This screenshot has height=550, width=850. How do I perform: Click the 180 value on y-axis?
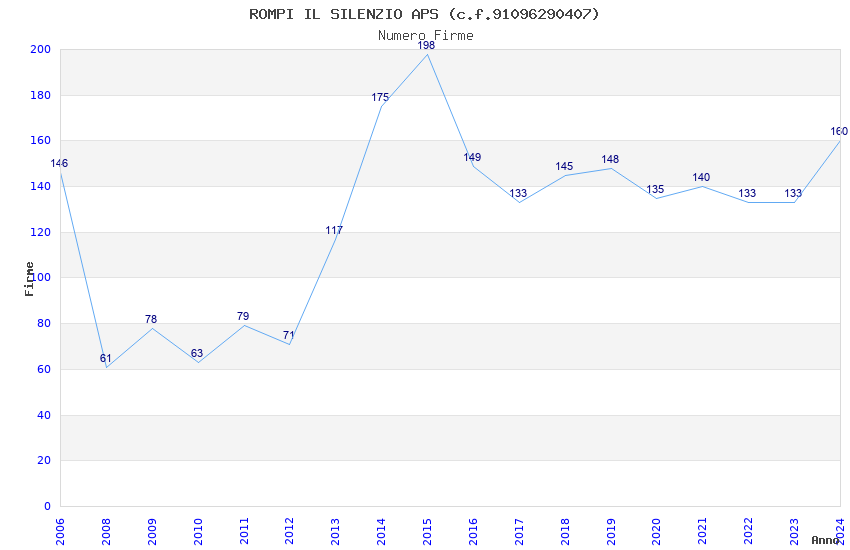pos(41,95)
